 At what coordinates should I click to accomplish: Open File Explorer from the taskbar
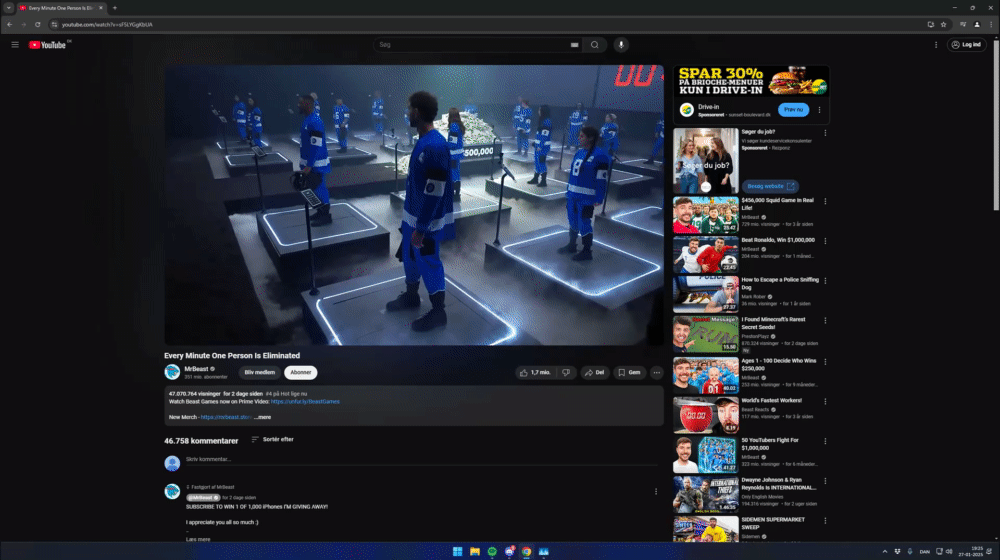coord(474,552)
